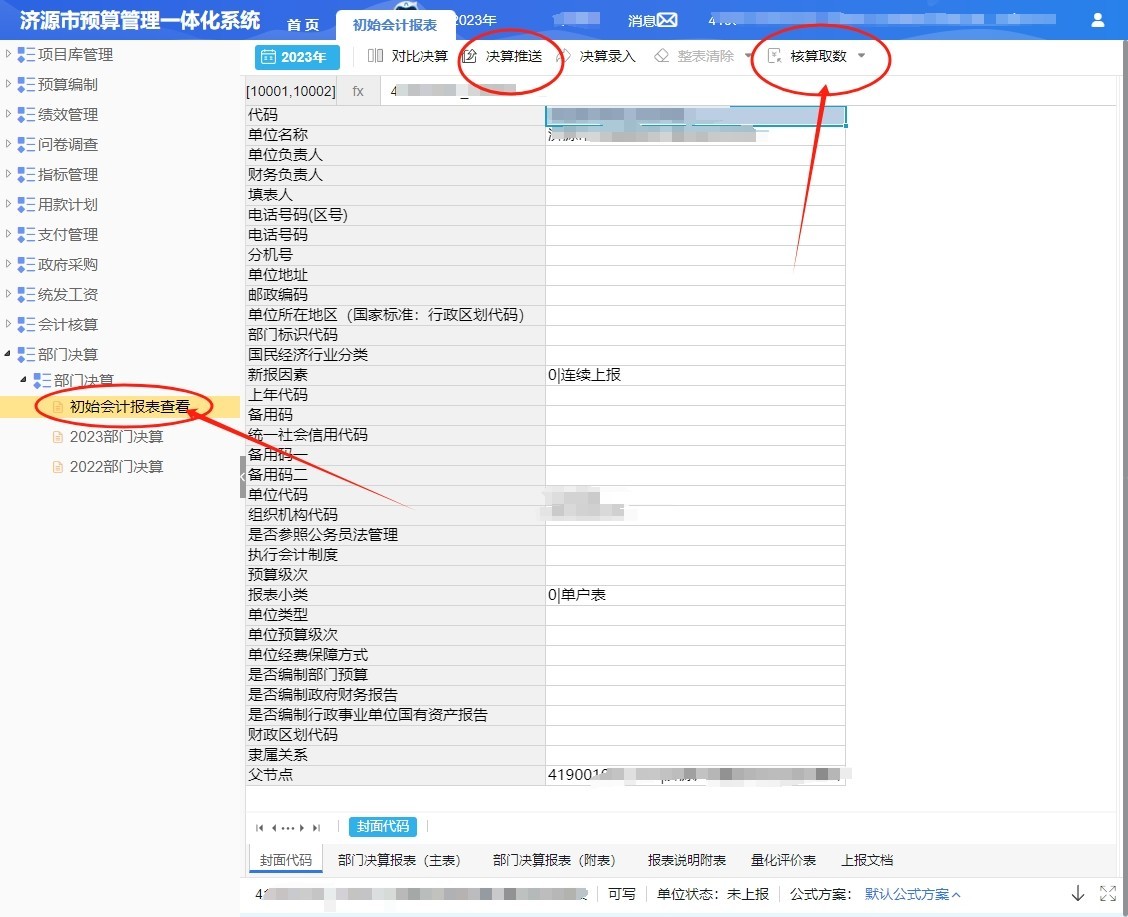Screen dimensions: 1128x917
Task: Open the user profile icon
Action: click(1097, 20)
